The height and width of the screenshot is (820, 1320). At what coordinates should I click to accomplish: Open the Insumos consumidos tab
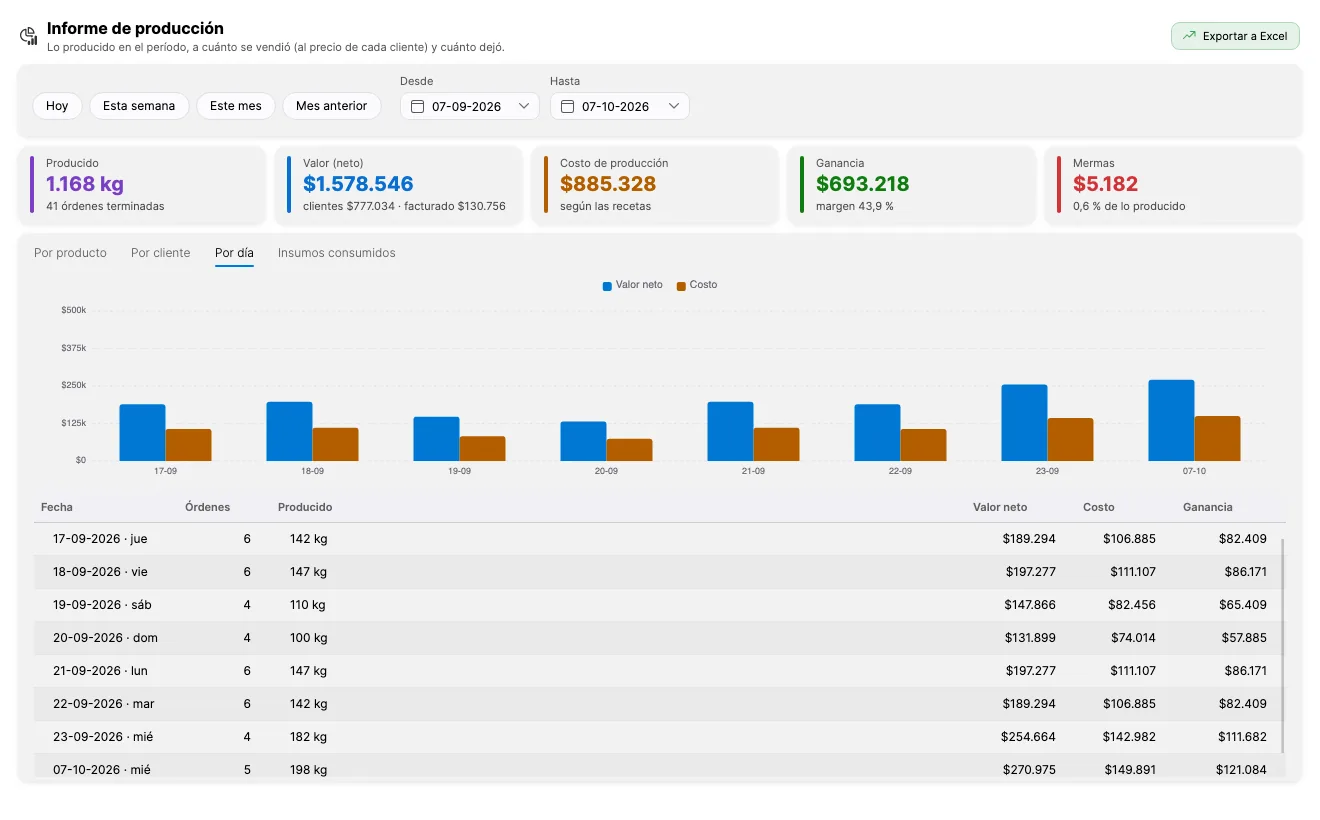click(337, 253)
